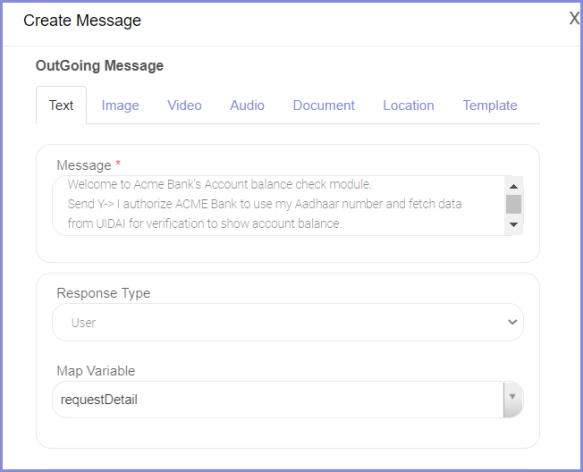Image resolution: width=583 pixels, height=472 pixels.
Task: Close the Create Message dialog
Action: 574,18
